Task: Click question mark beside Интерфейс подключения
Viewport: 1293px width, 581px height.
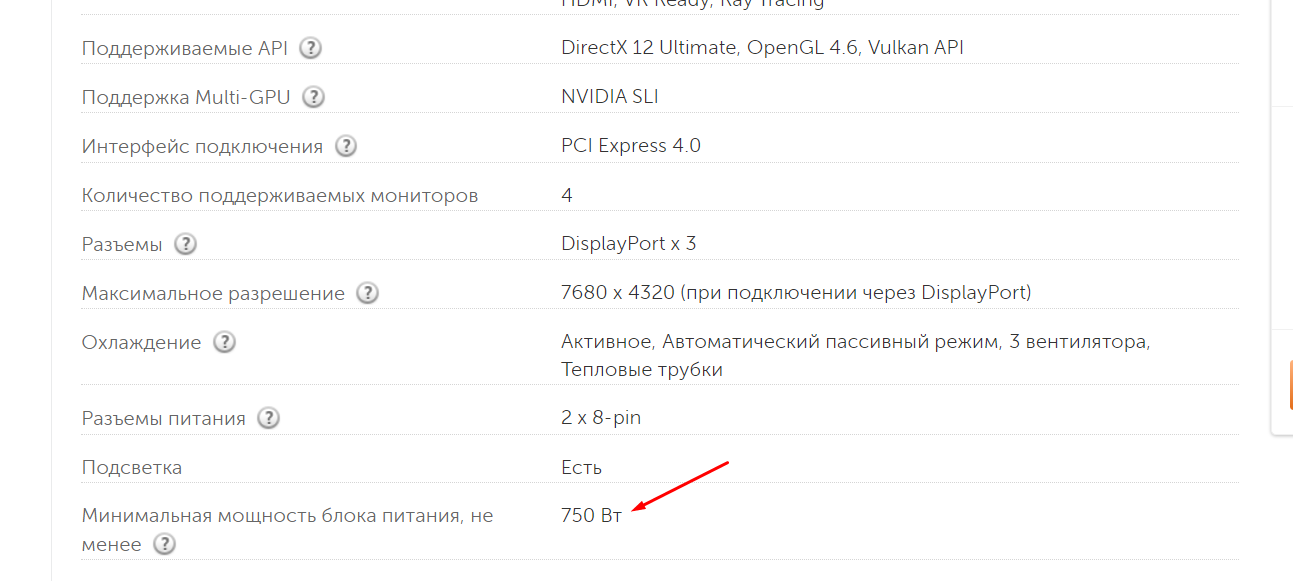Action: tap(346, 146)
